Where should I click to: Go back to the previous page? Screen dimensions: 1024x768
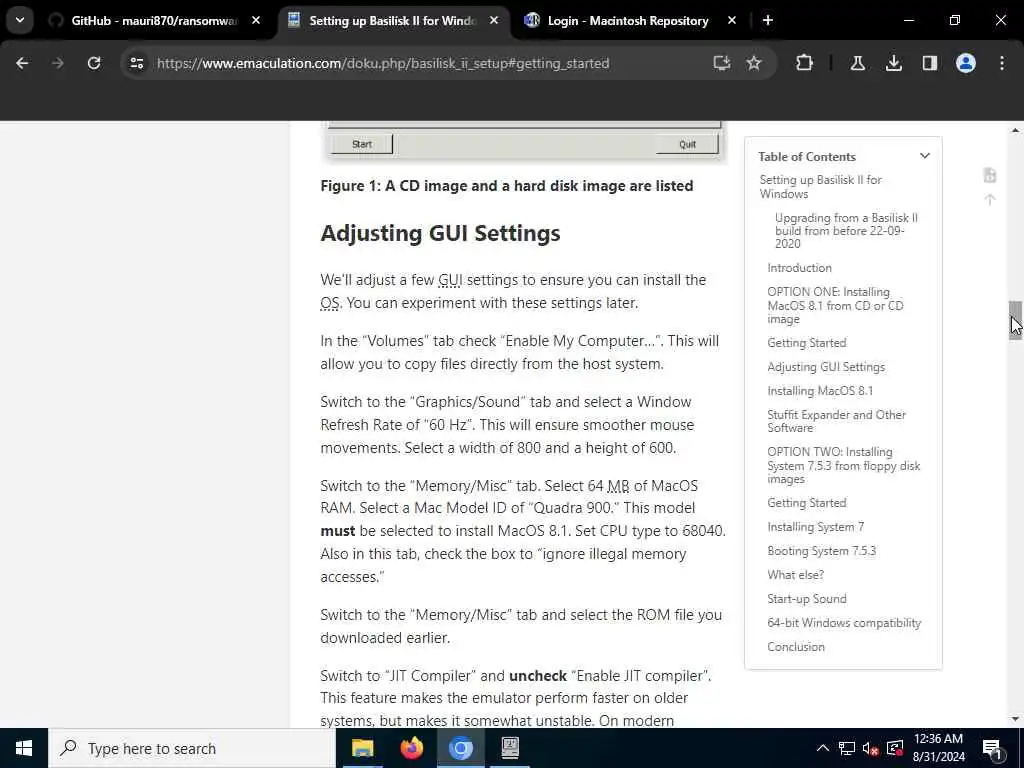(x=22, y=63)
